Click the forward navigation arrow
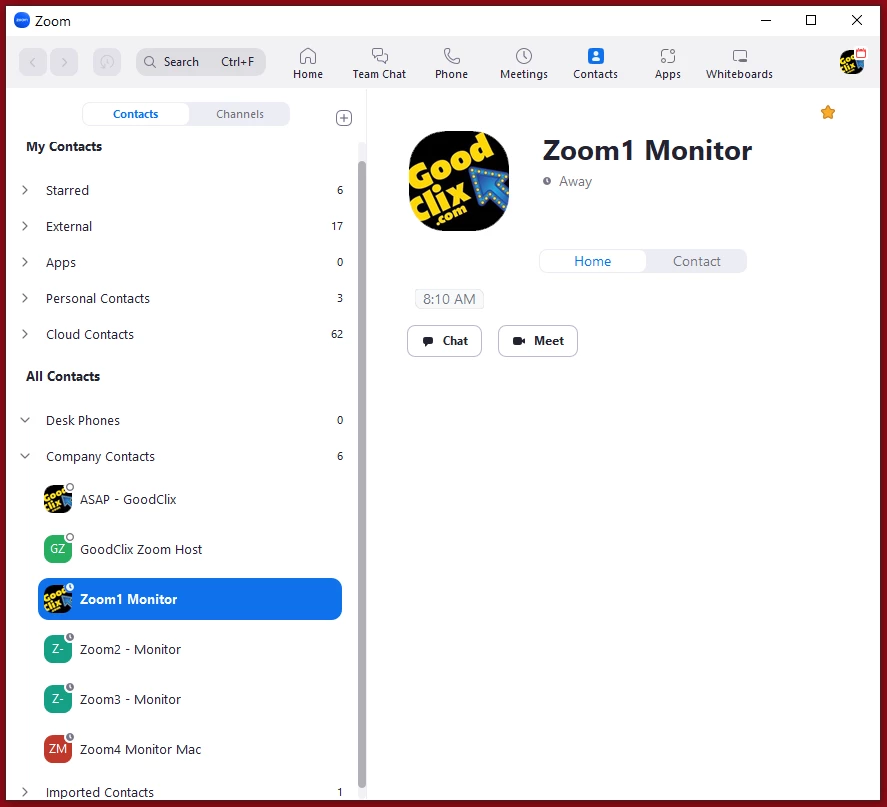887x807 pixels. [x=64, y=62]
